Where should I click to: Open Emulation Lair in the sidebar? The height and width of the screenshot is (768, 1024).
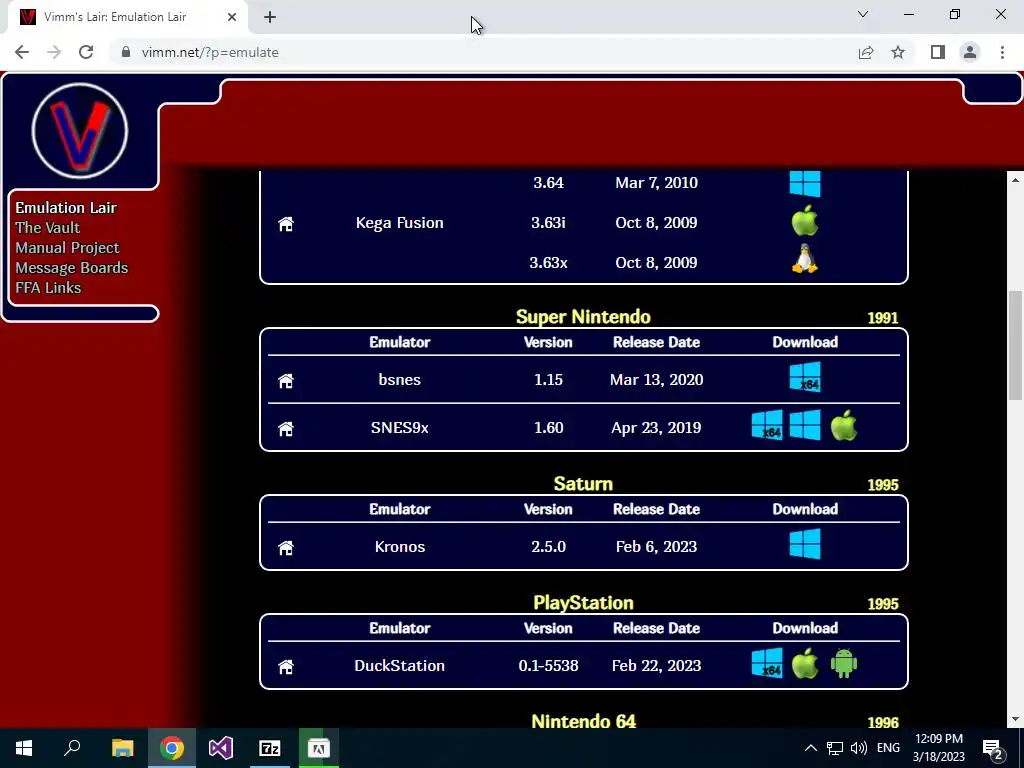[x=66, y=208]
